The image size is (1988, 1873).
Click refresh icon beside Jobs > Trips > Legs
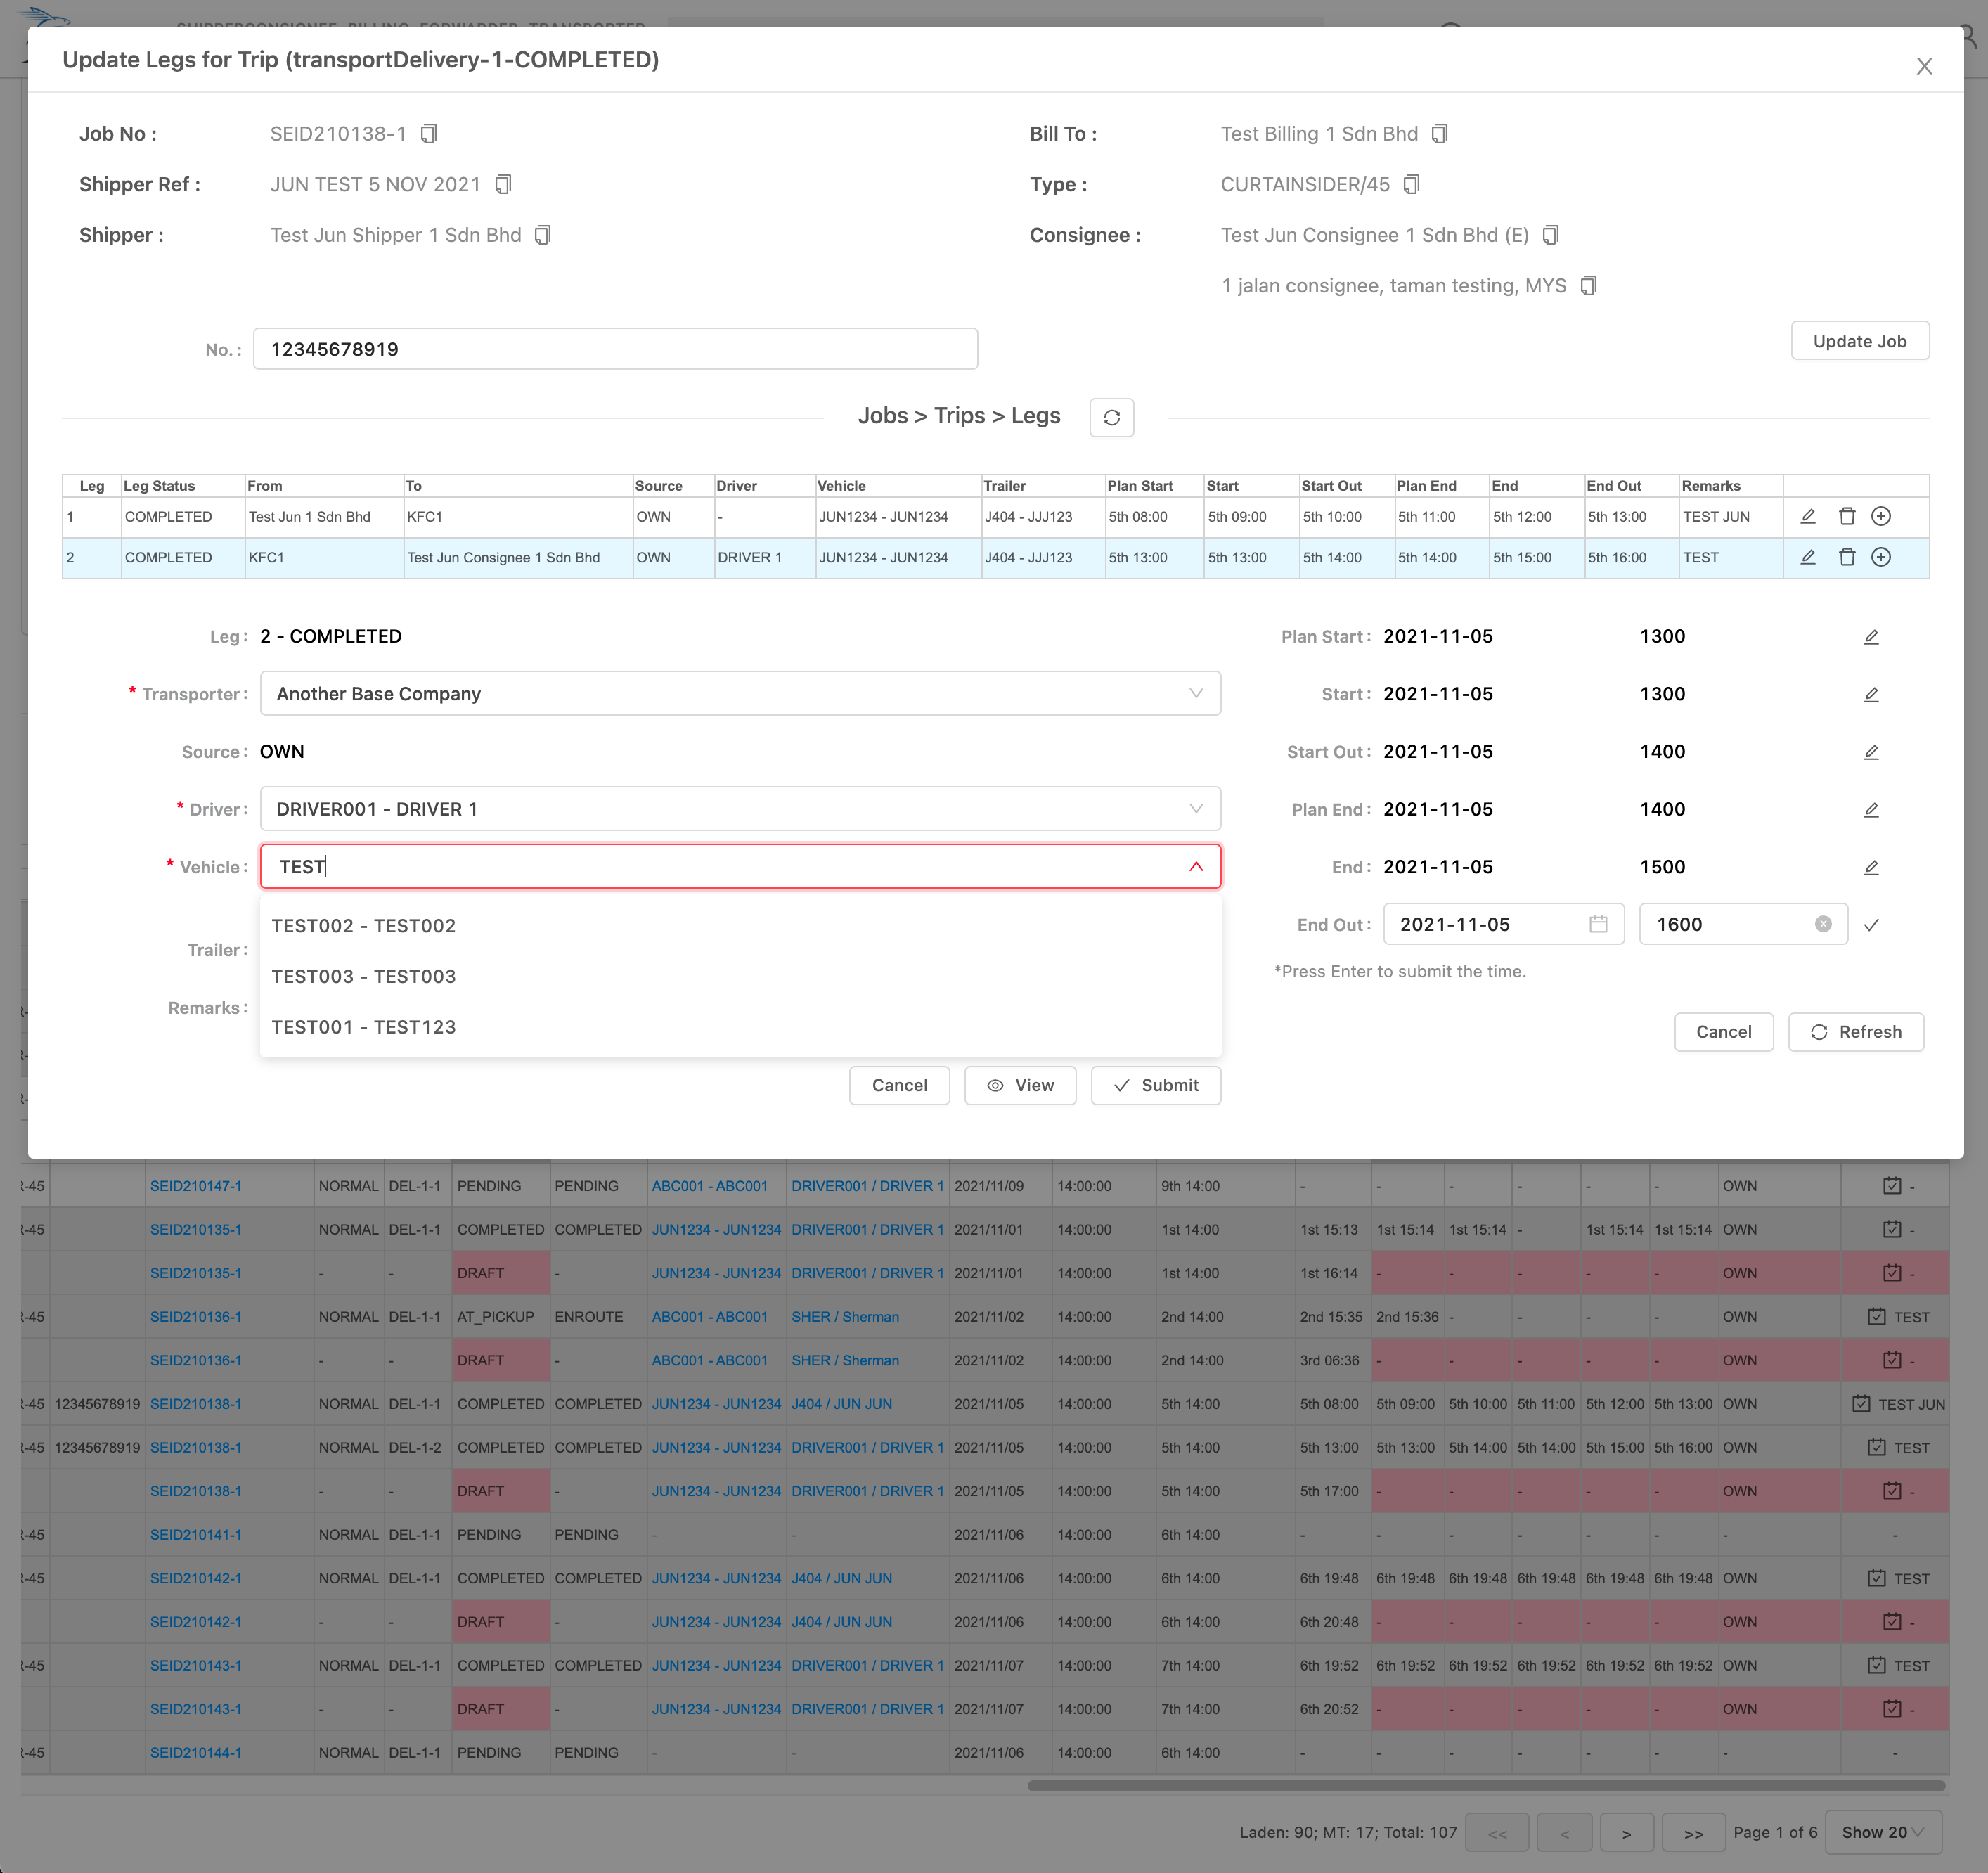(1111, 417)
